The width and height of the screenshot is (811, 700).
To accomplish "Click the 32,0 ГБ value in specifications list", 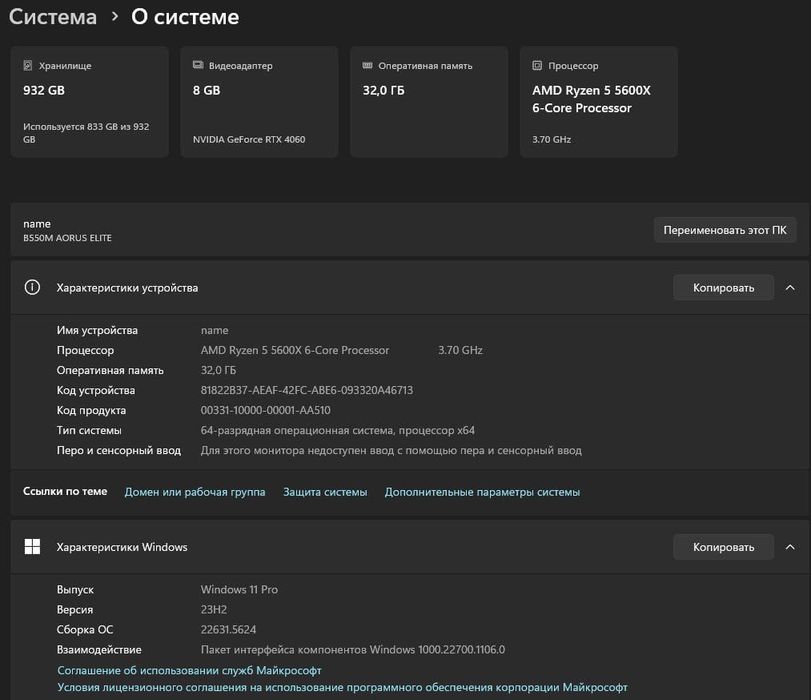I will click(218, 370).
